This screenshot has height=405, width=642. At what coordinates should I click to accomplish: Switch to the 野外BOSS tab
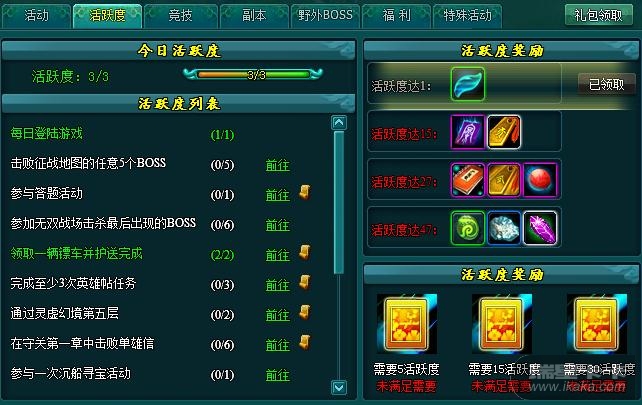pos(325,16)
